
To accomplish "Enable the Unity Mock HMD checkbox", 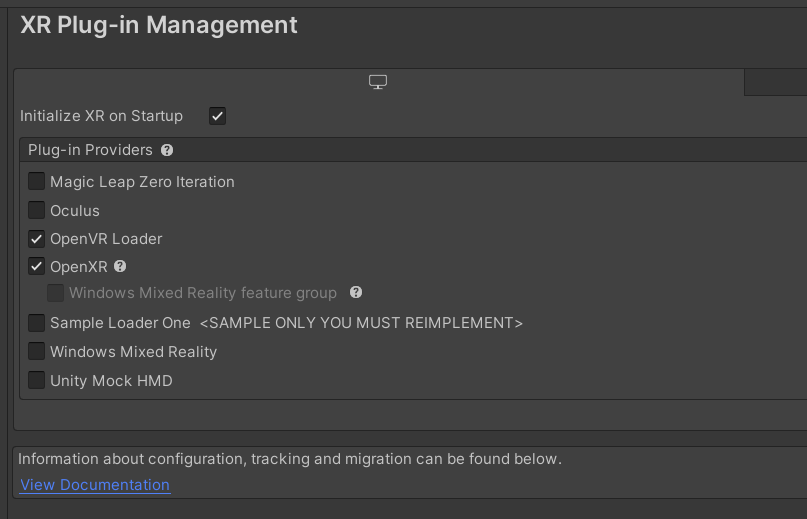I will pyautogui.click(x=37, y=381).
